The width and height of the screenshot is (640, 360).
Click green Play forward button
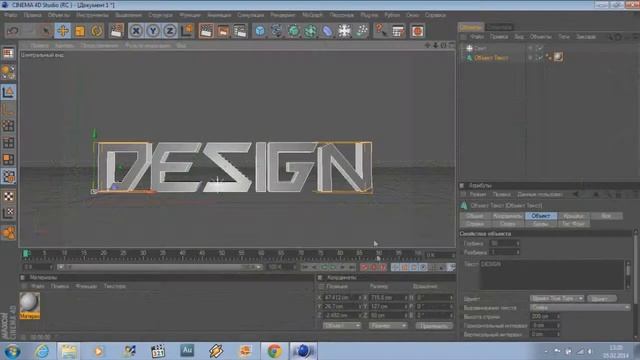point(333,267)
